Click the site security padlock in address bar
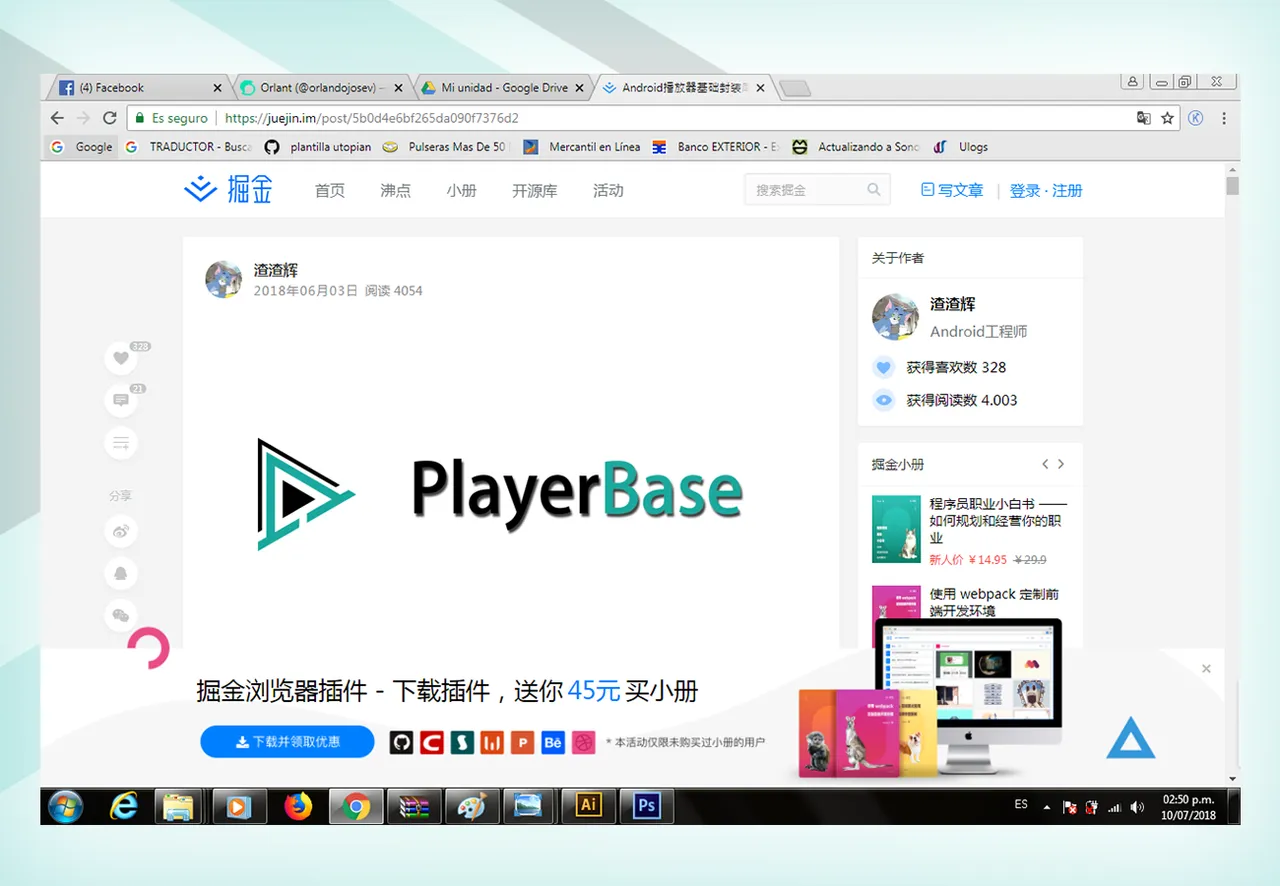Screen dimensions: 1280x886 tap(139, 118)
